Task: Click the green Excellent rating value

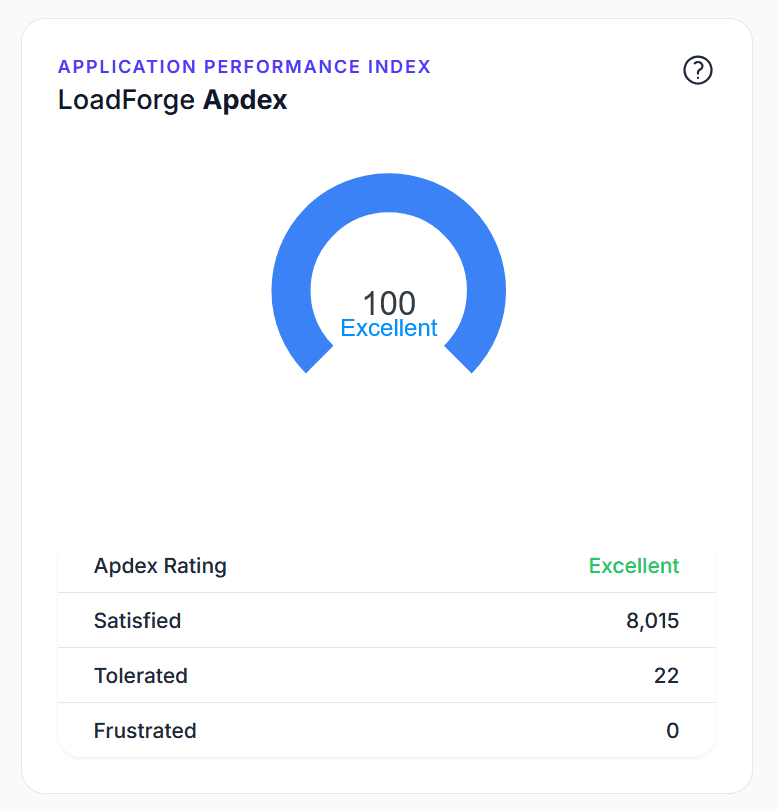Action: tap(633, 566)
